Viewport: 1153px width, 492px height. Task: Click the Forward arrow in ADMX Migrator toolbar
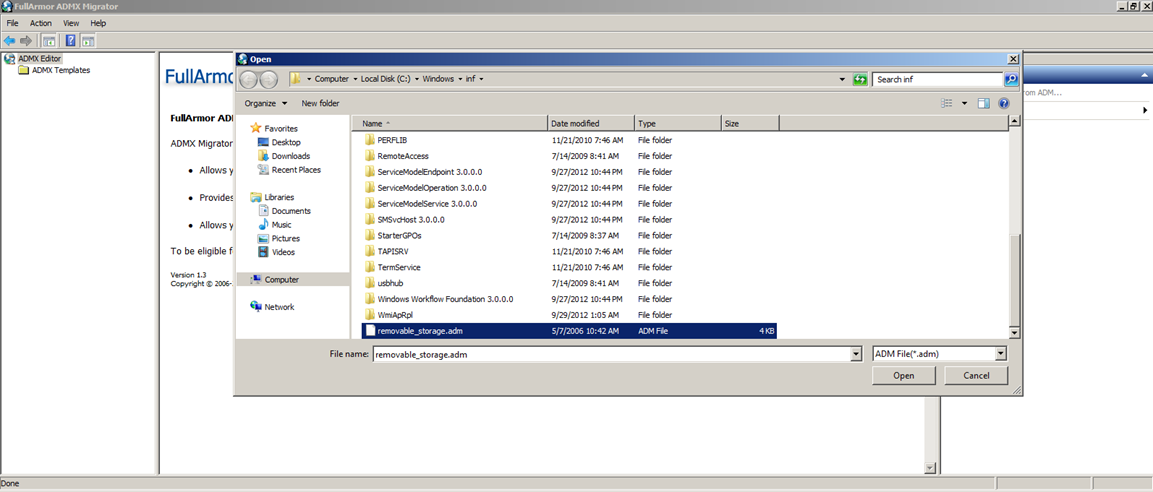(x=26, y=40)
